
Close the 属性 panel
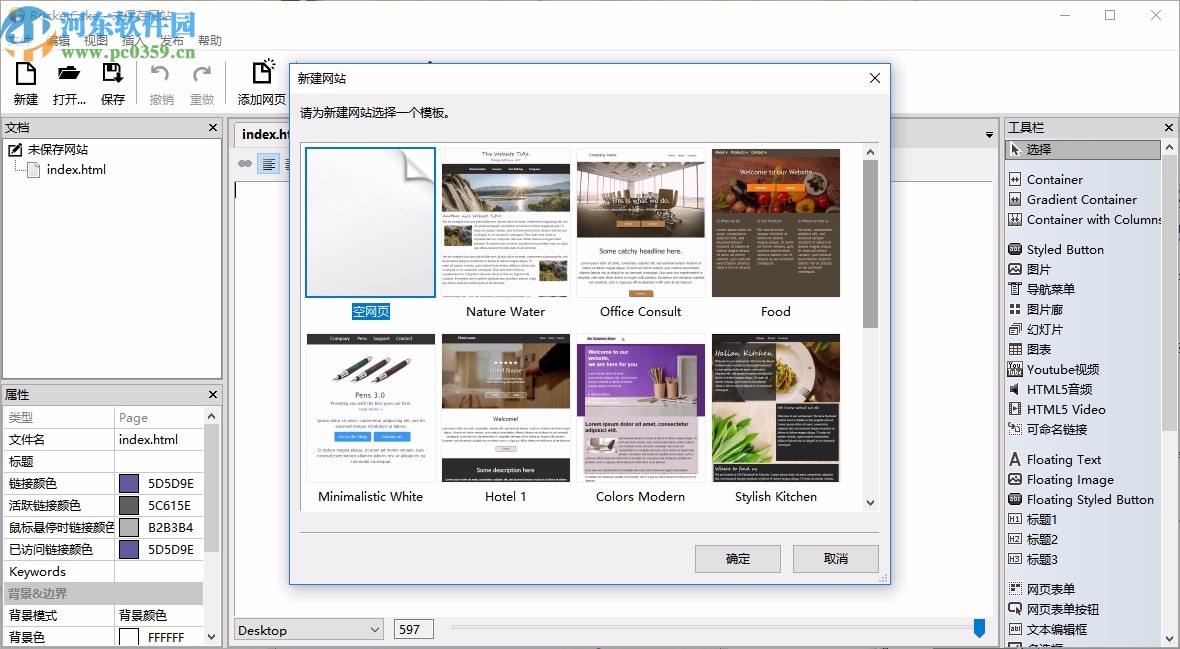click(x=213, y=395)
